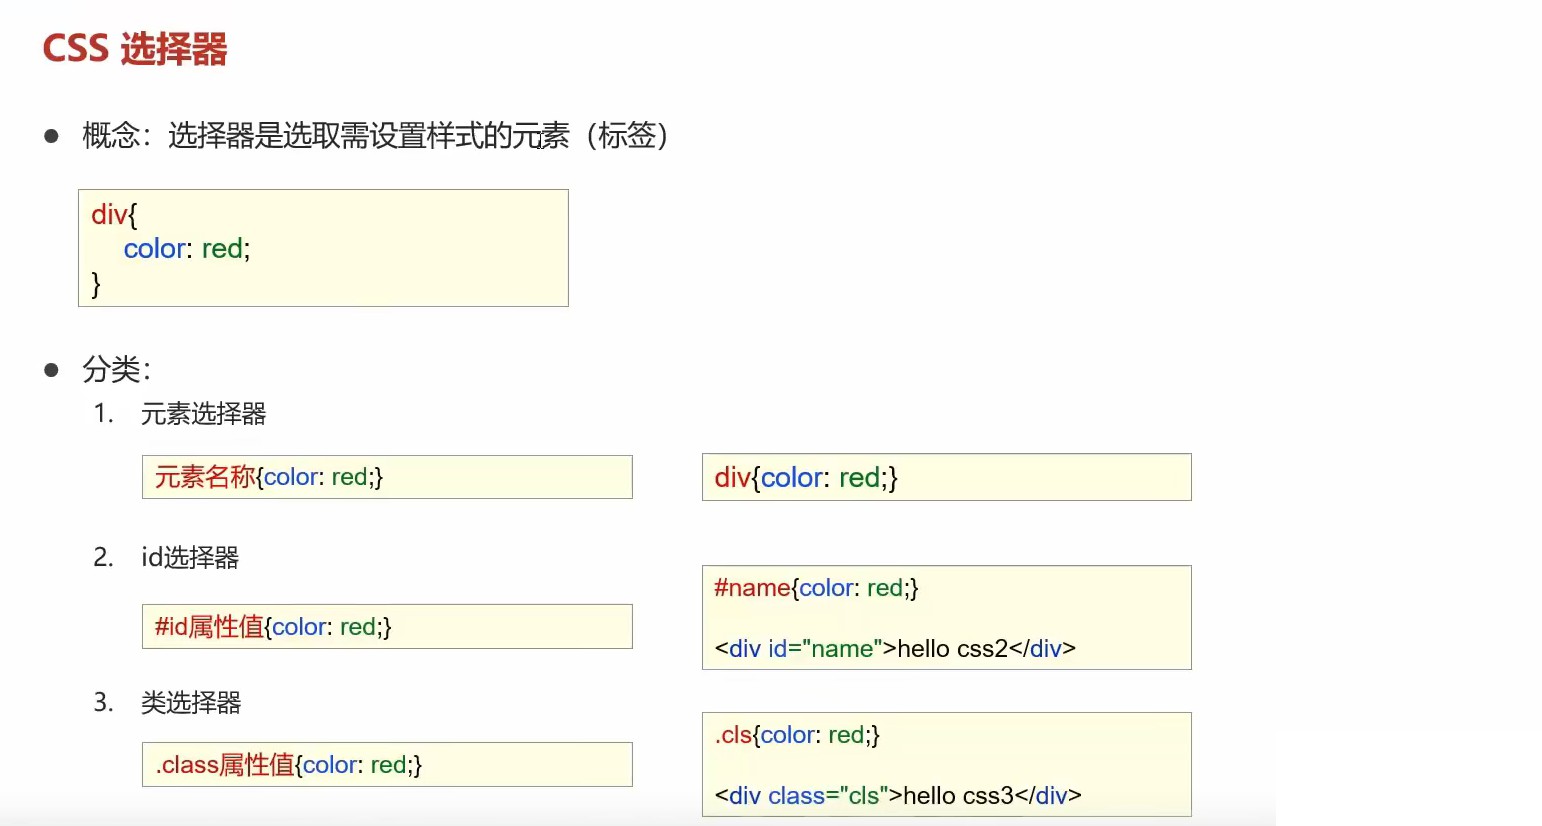Click the "元素名称{color: red;}" syntax box

point(386,477)
